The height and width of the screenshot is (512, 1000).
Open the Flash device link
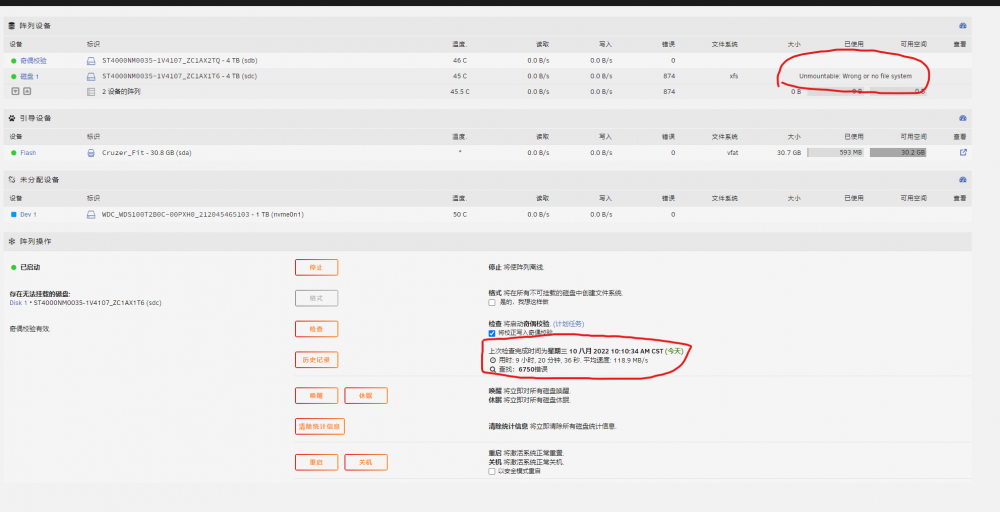coord(28,153)
